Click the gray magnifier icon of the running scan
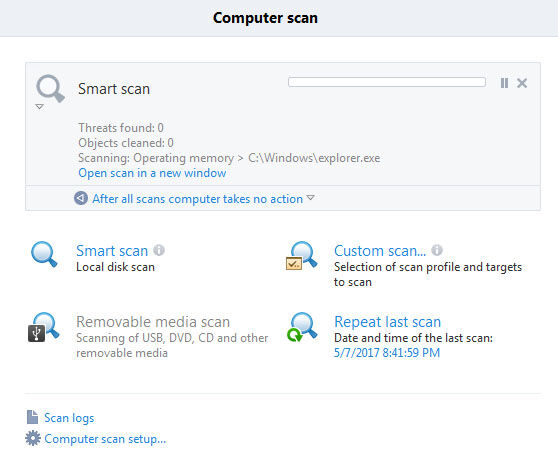This screenshot has height=464, width=558. click(x=50, y=88)
